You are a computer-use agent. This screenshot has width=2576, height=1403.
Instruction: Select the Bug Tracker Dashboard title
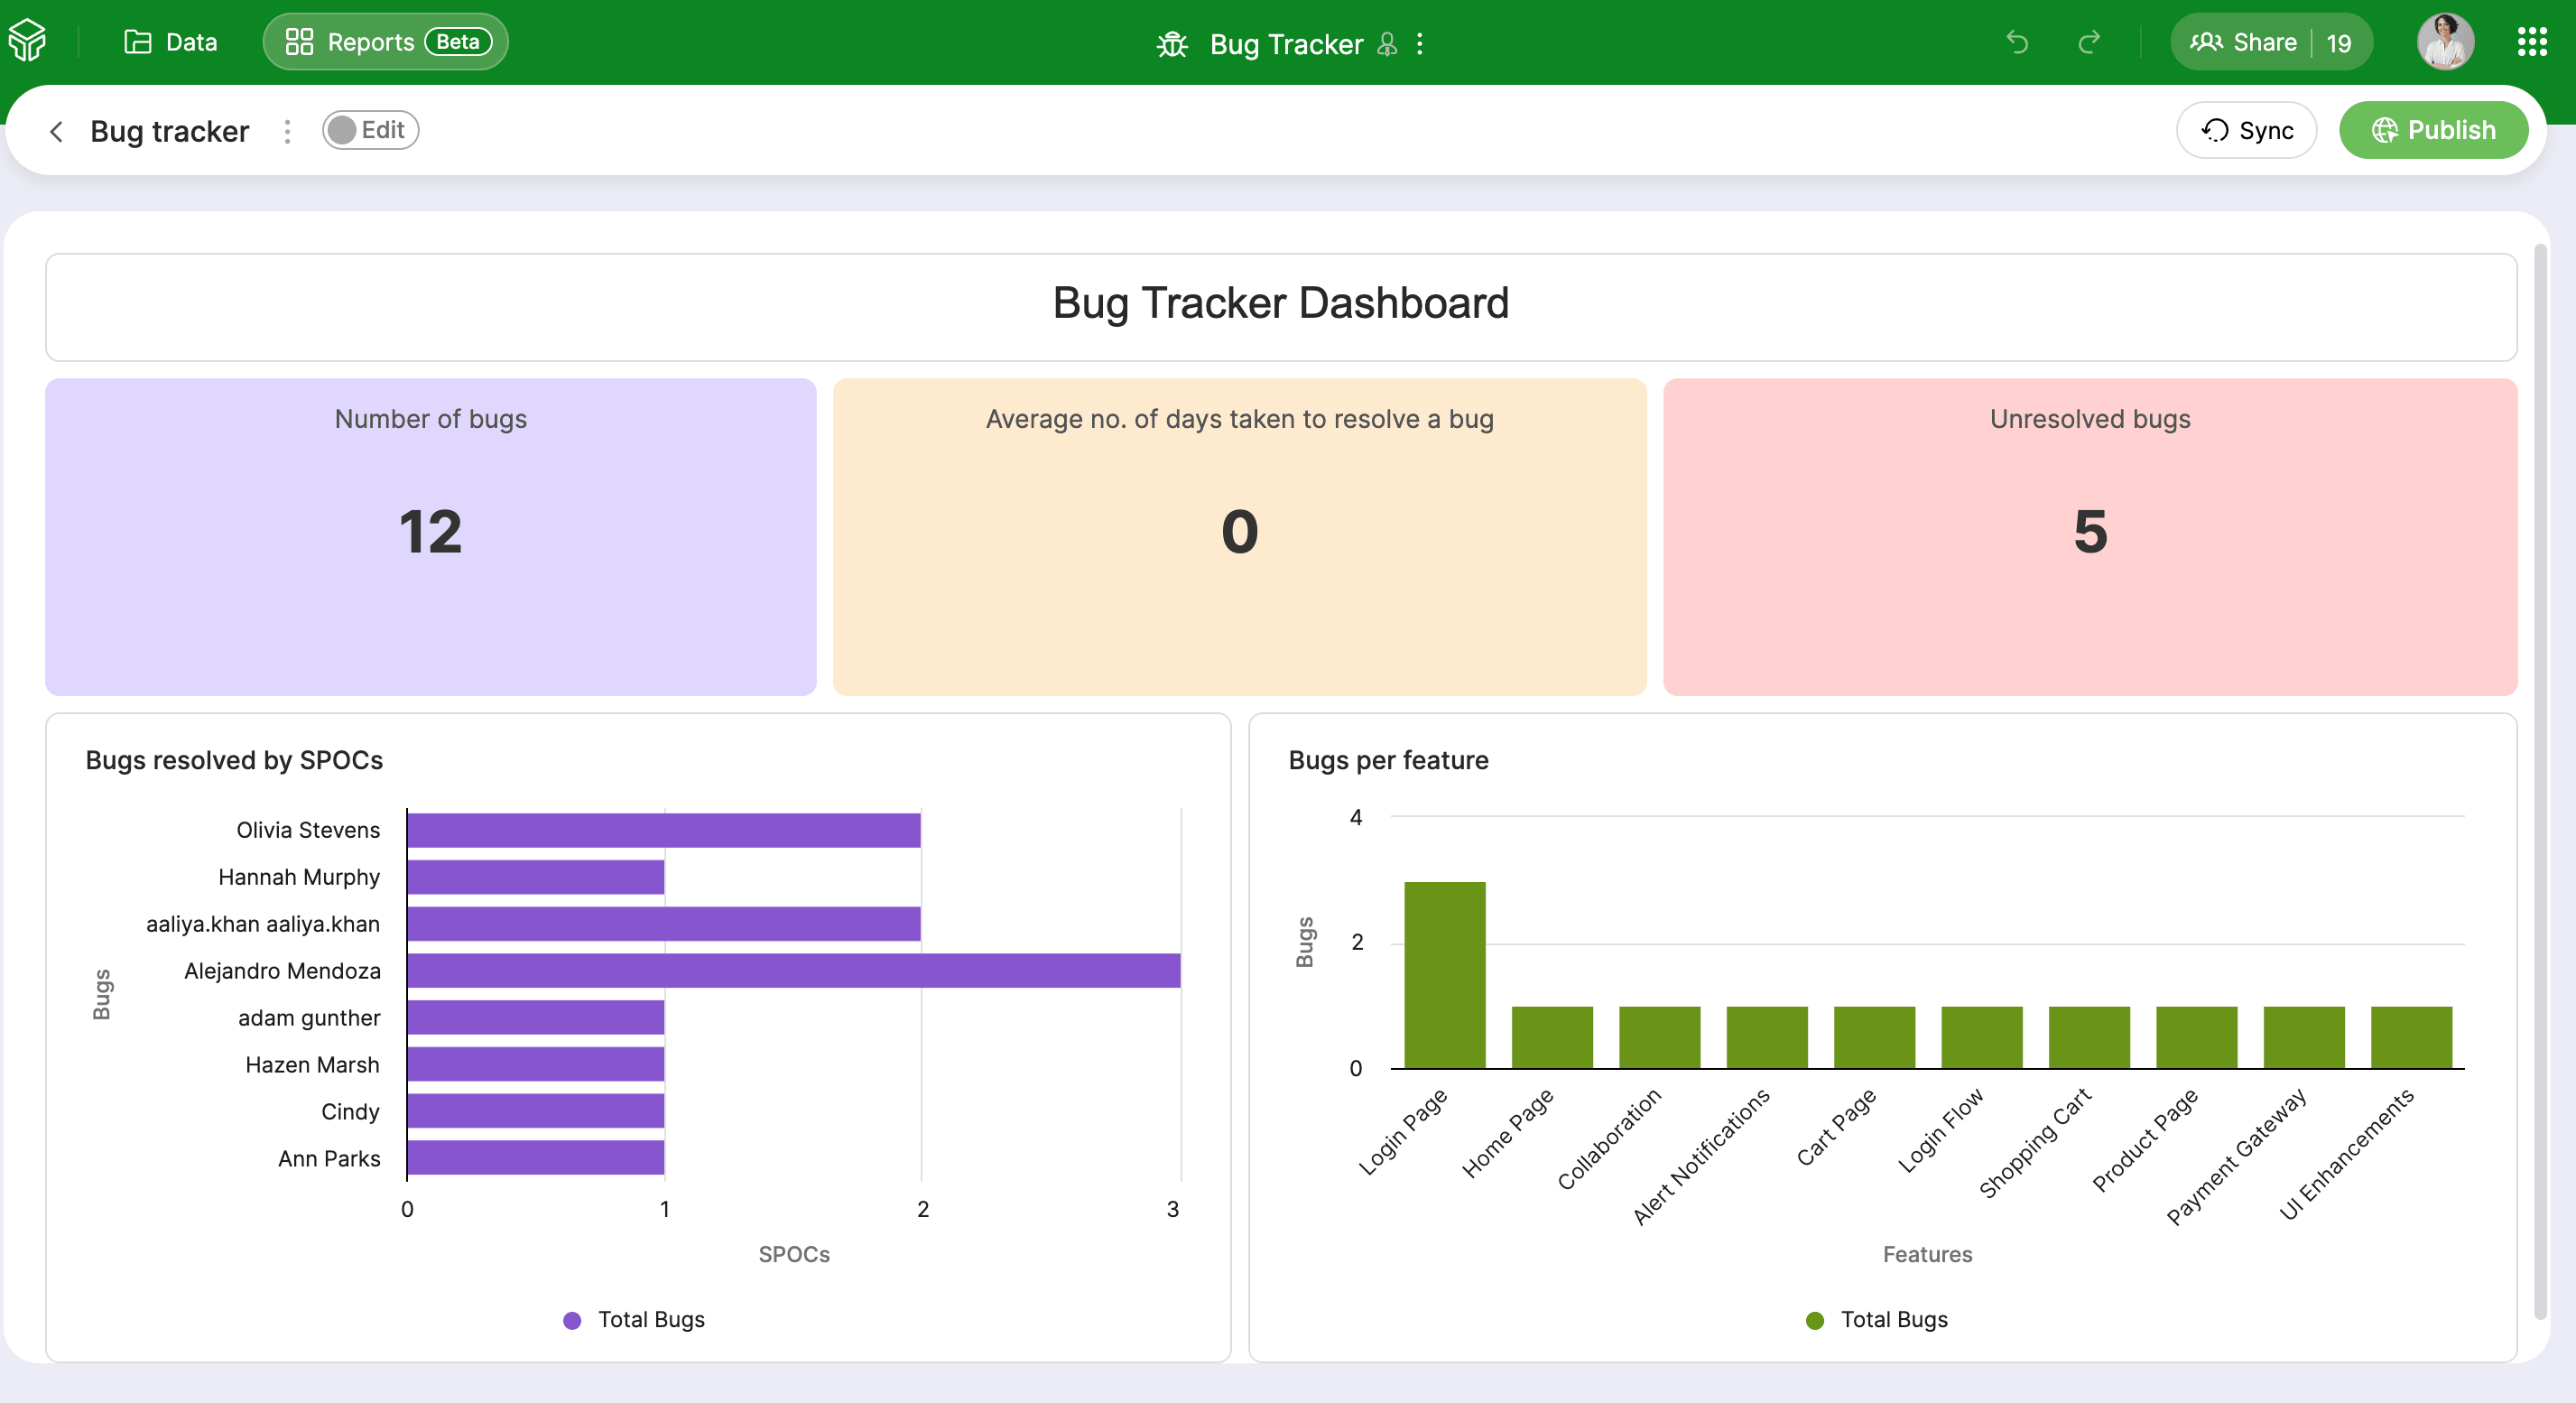1281,303
